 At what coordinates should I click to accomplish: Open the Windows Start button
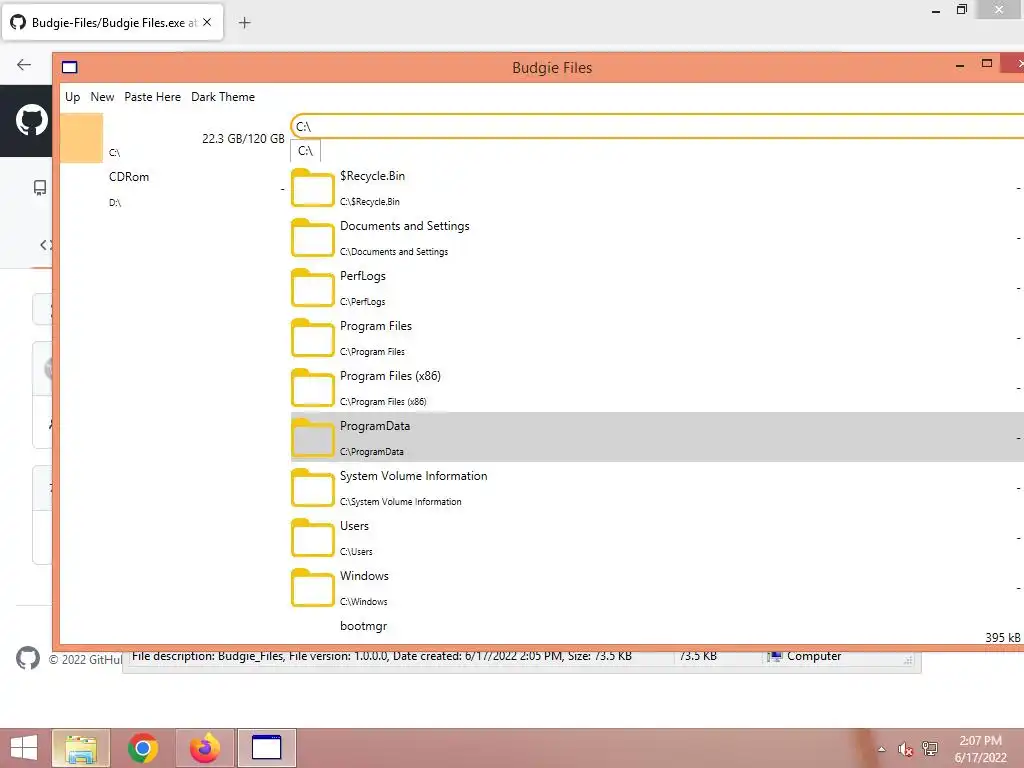(24, 748)
